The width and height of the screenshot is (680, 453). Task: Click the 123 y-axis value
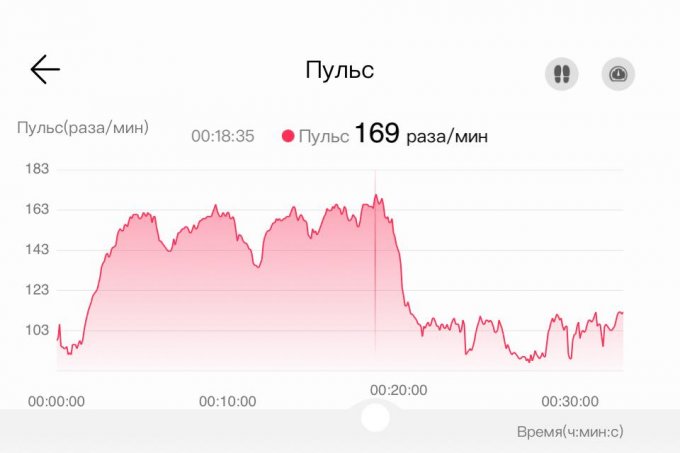pyautogui.click(x=39, y=290)
